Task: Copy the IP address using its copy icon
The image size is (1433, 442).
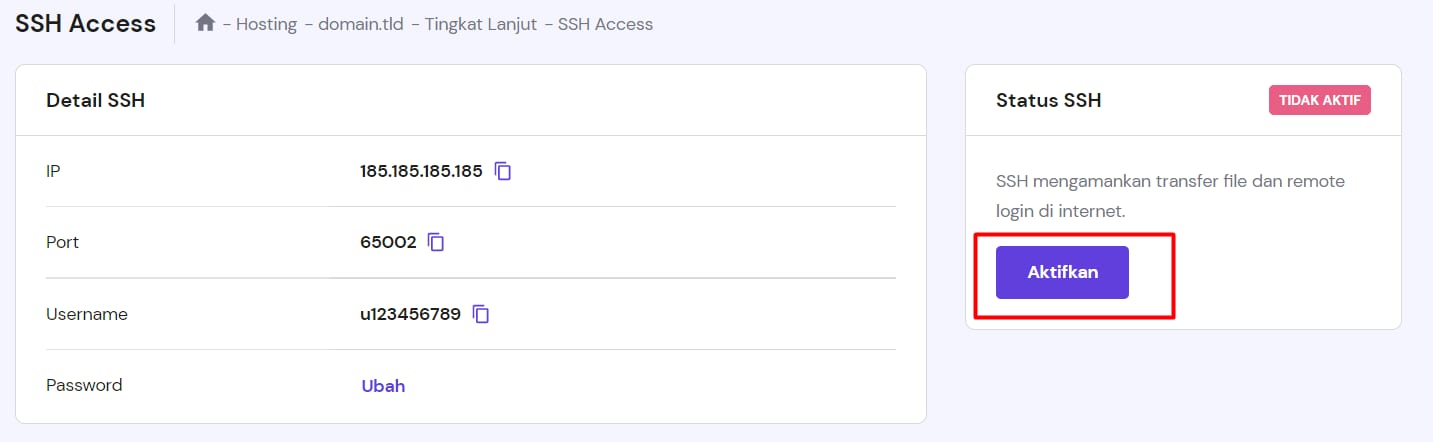Action: coord(503,171)
